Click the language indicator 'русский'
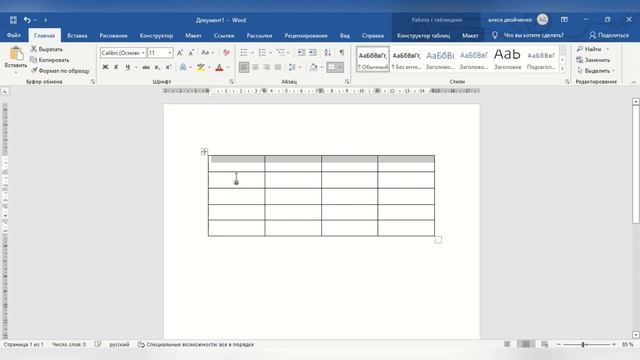 [x=119, y=344]
